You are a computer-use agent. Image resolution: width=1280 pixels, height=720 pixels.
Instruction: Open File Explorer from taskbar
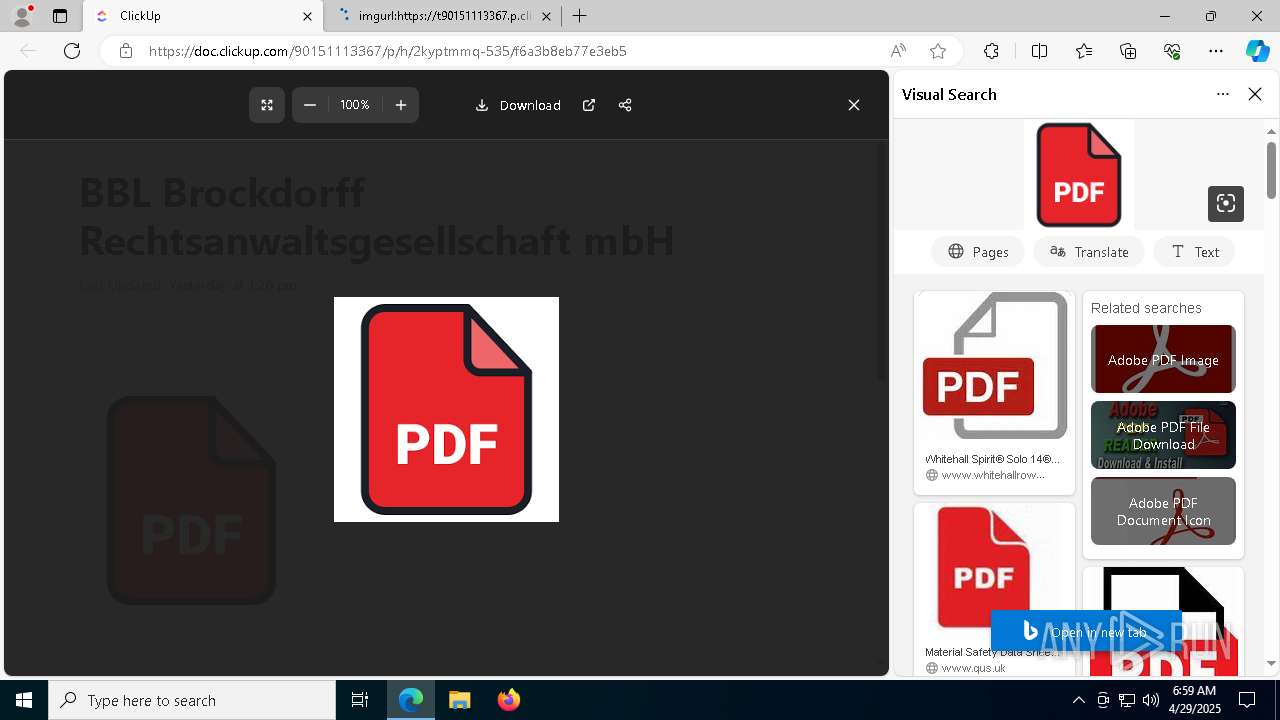coord(459,700)
